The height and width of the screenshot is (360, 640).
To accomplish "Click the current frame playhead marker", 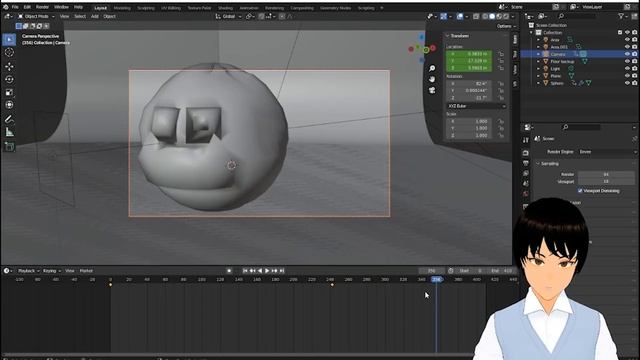I will [x=436, y=280].
